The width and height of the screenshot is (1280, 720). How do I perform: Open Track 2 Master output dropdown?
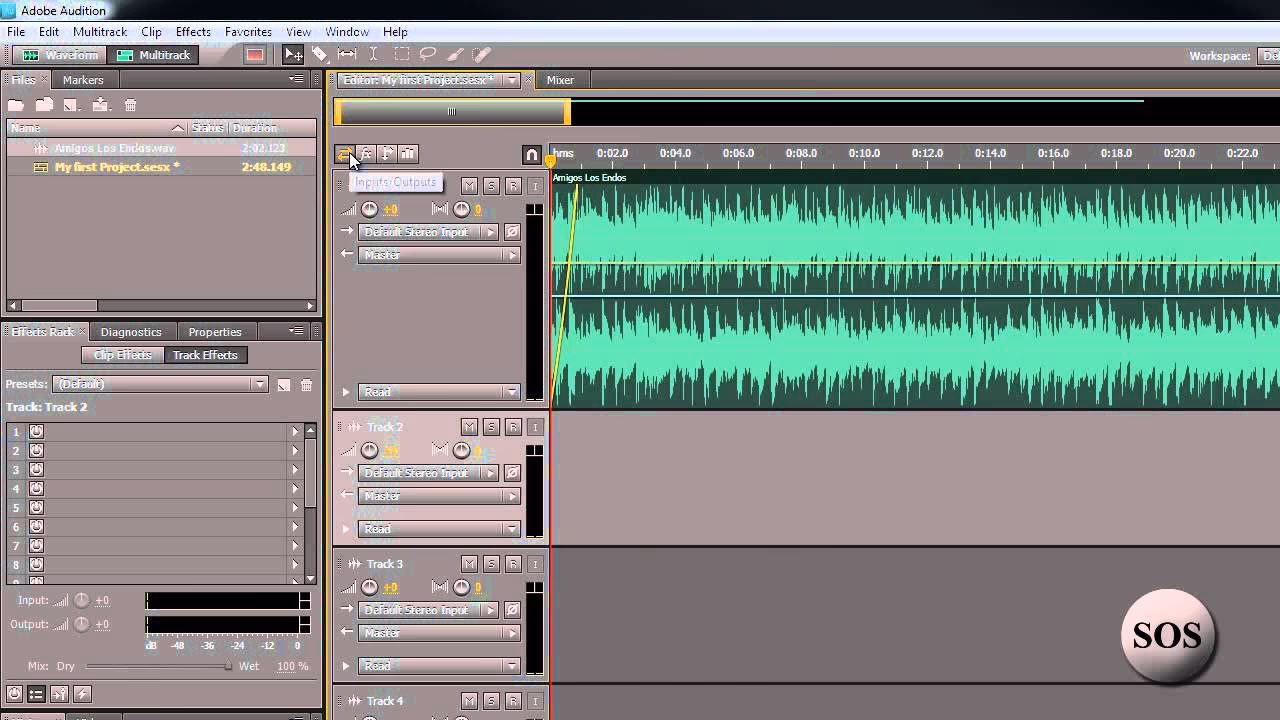pos(440,496)
